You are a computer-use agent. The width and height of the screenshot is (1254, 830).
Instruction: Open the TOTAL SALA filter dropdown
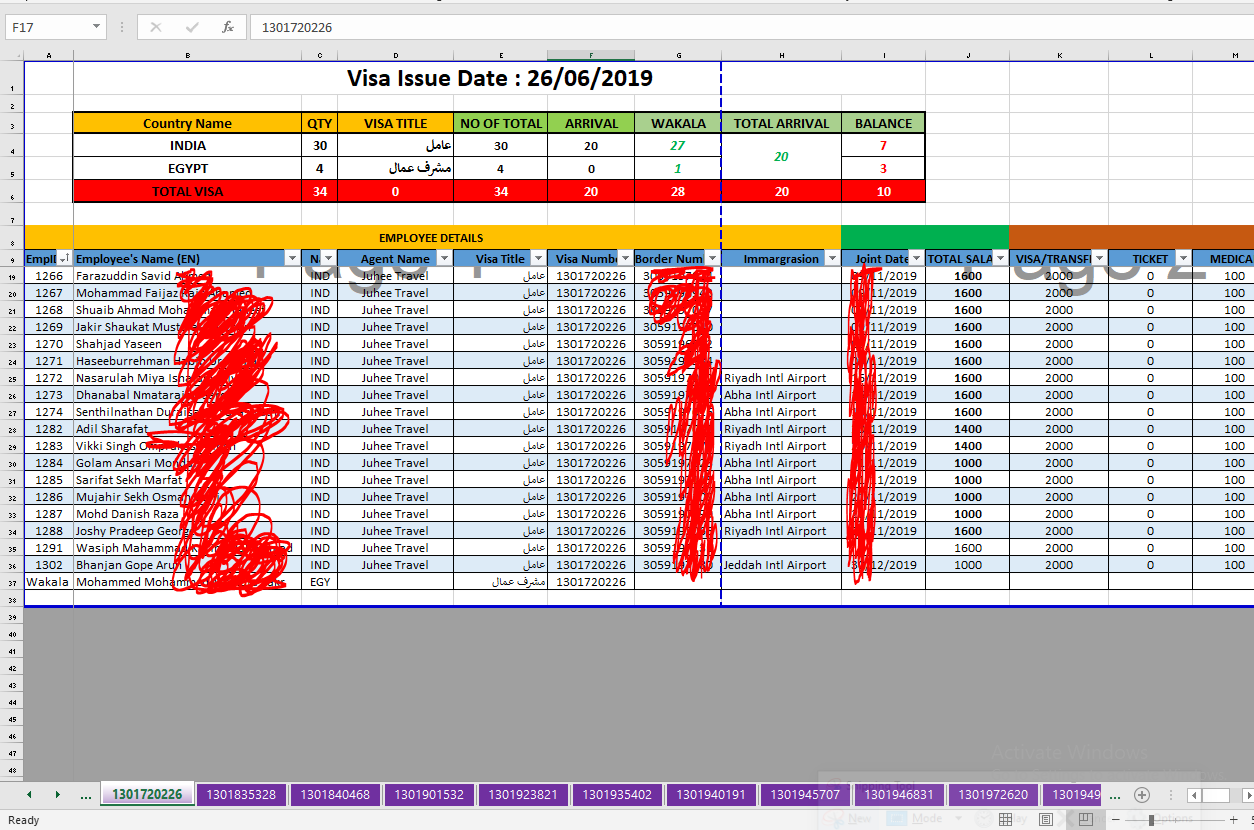pyautogui.click(x=1000, y=259)
